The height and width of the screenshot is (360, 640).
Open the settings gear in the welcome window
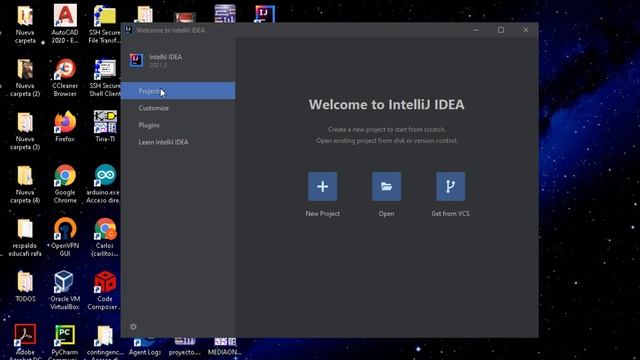133,327
